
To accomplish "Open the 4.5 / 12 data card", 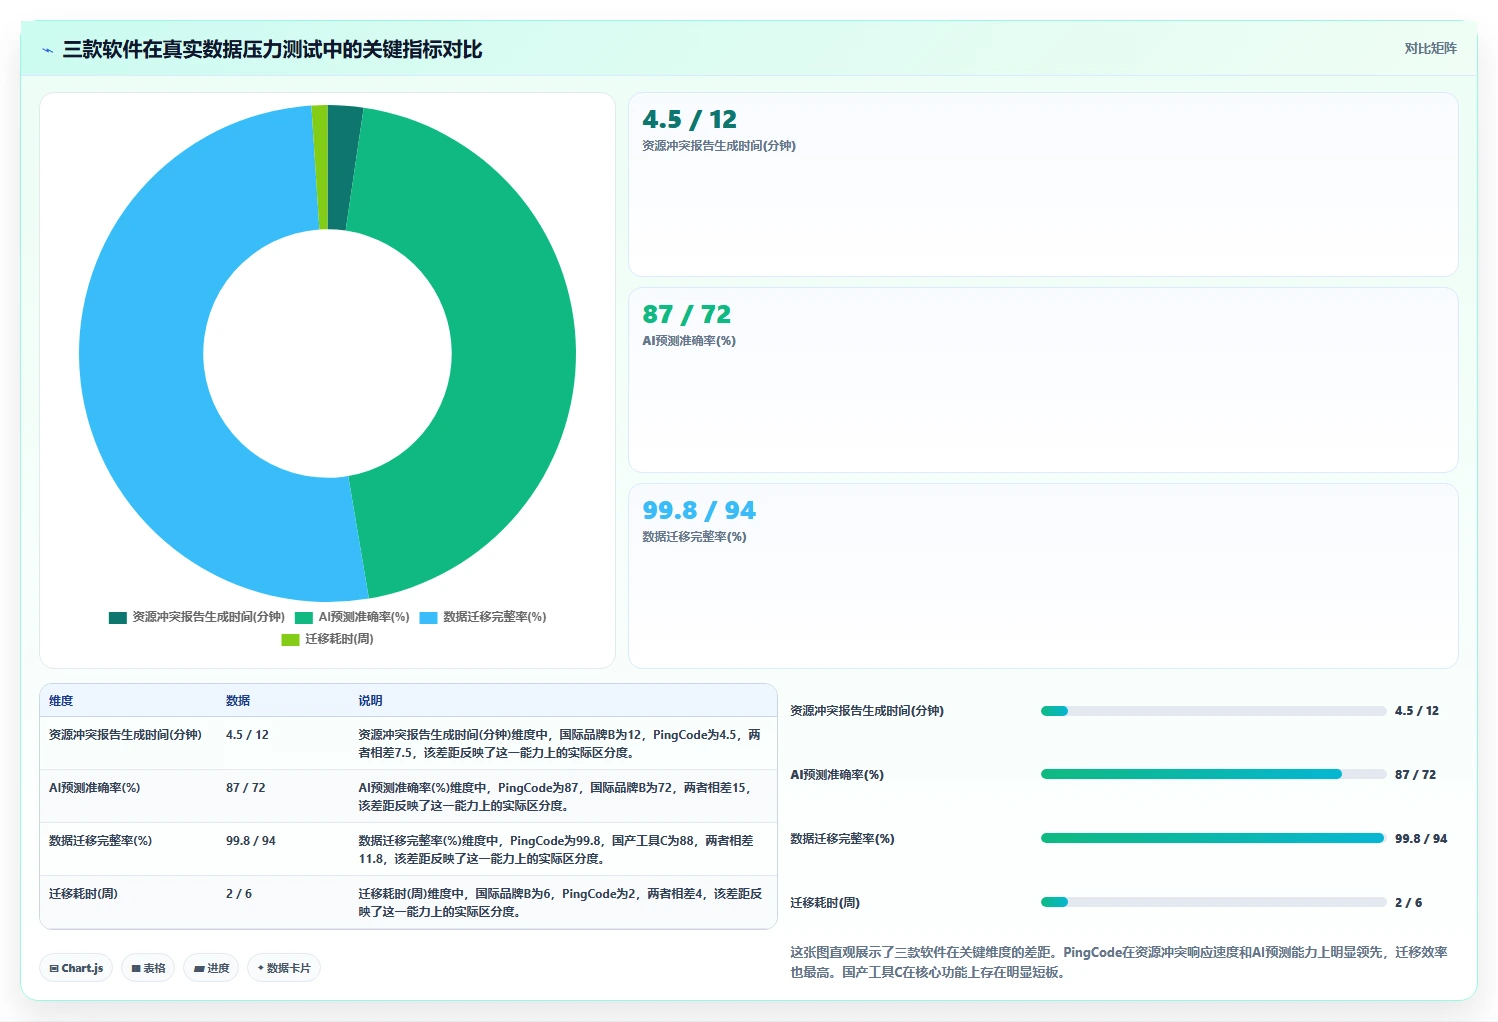I will point(1043,184).
